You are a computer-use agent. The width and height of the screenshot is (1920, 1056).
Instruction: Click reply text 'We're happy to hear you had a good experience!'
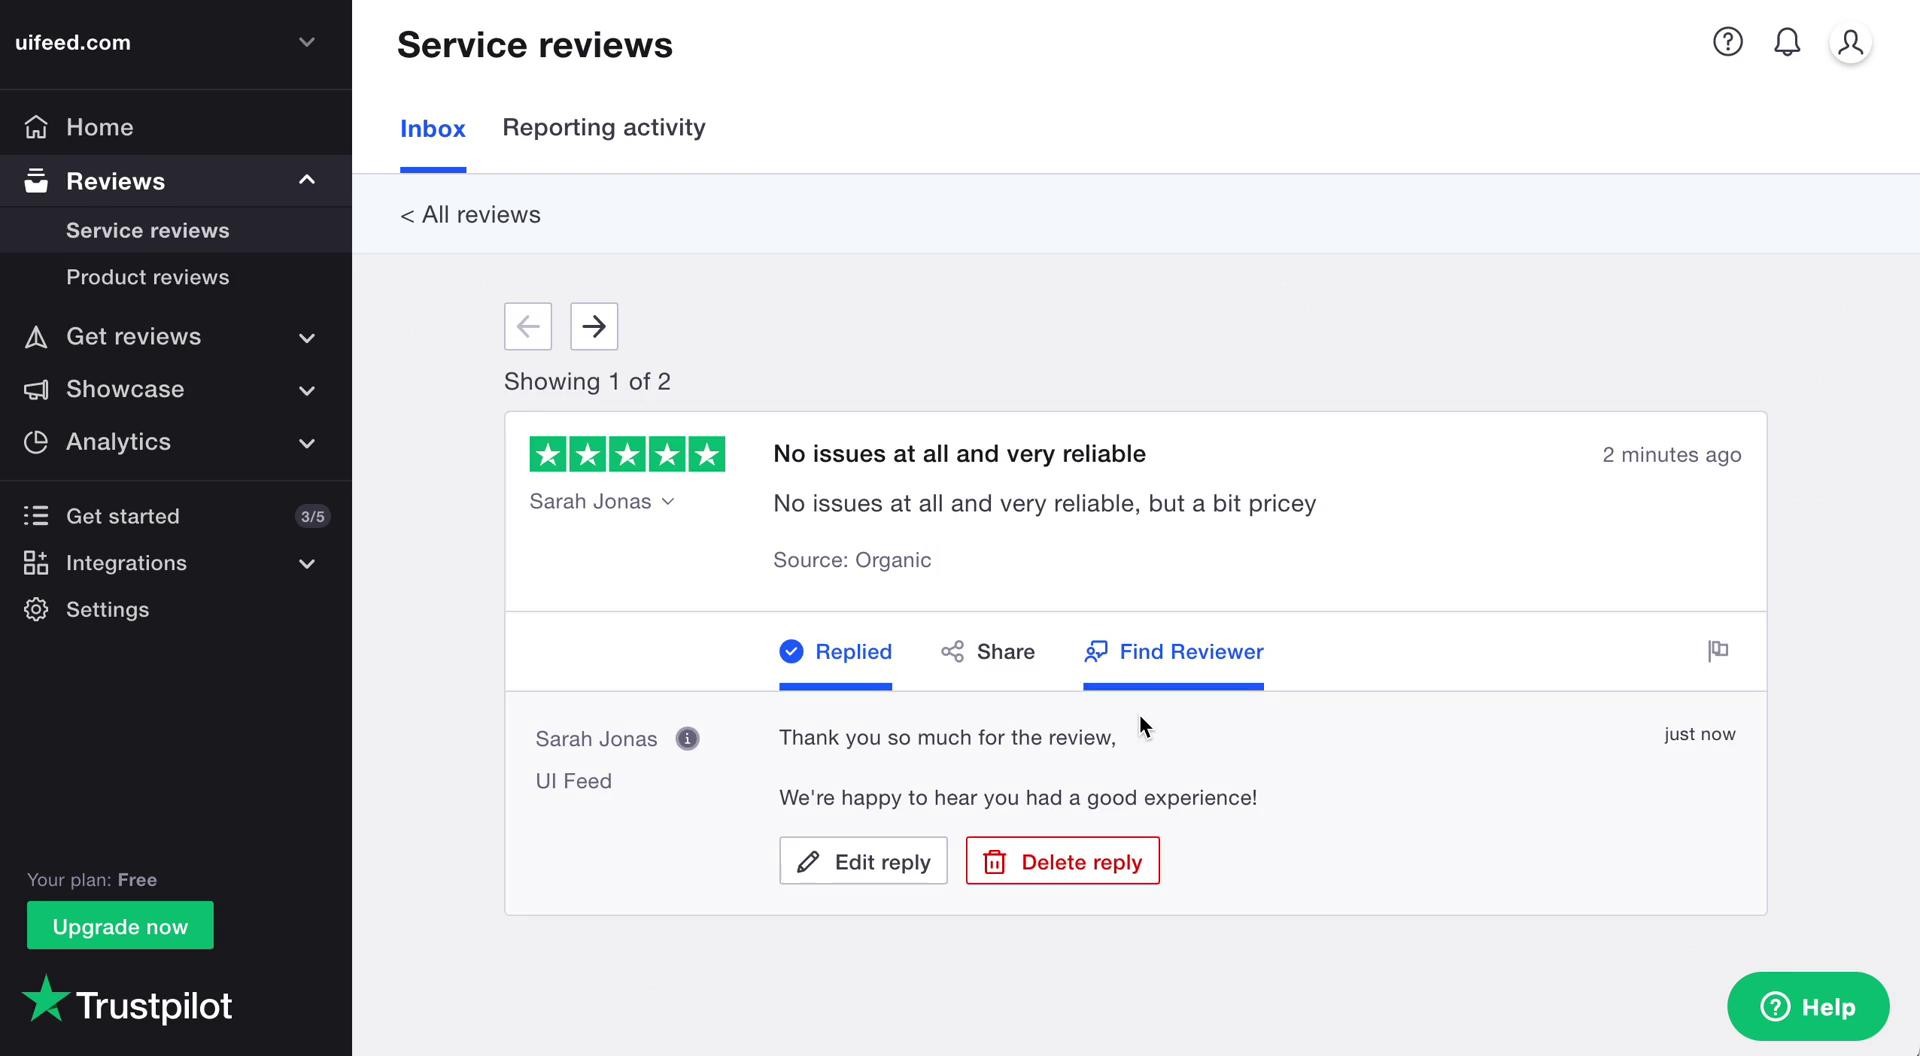click(x=1018, y=798)
